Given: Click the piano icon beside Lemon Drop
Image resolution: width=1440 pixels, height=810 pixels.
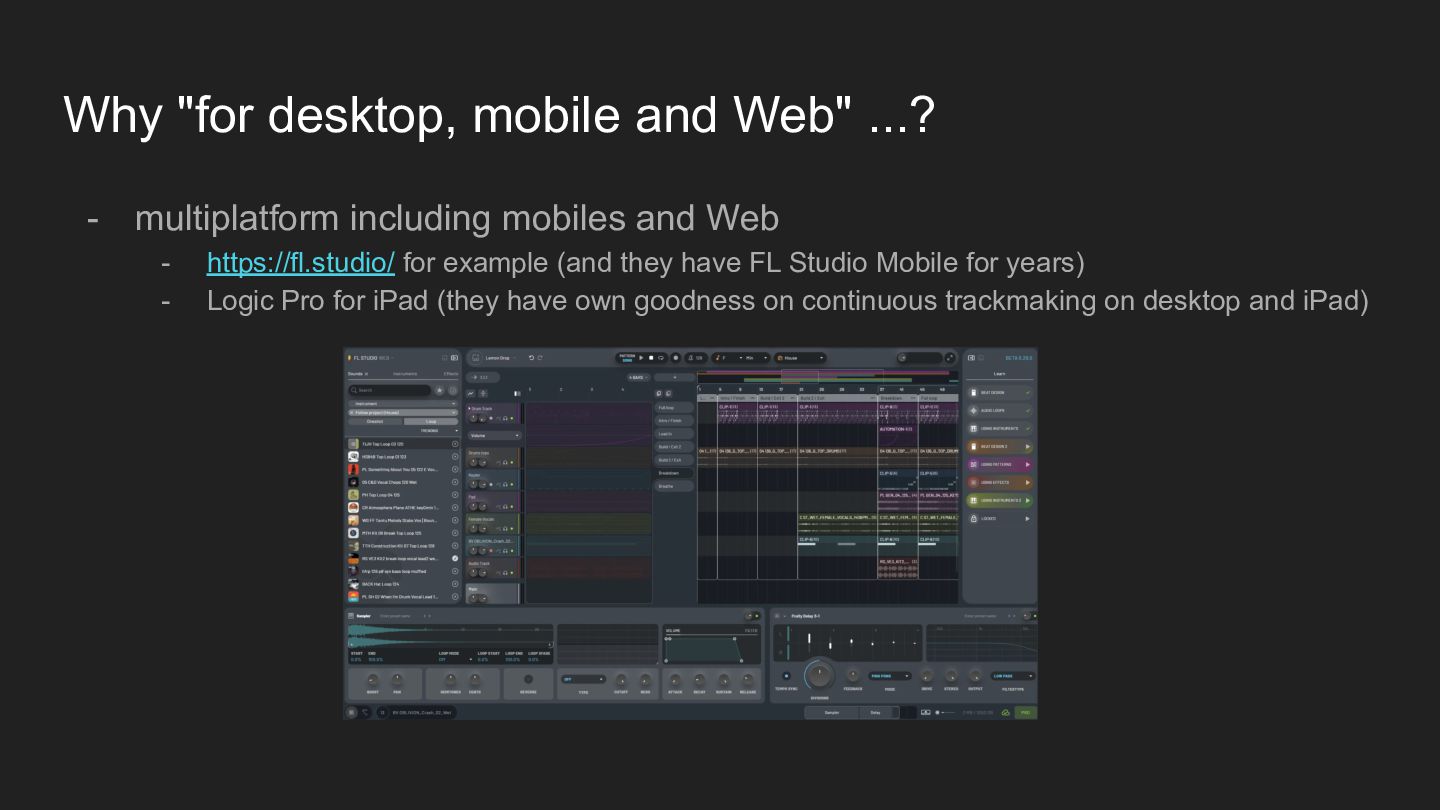Looking at the screenshot, I should [475, 357].
